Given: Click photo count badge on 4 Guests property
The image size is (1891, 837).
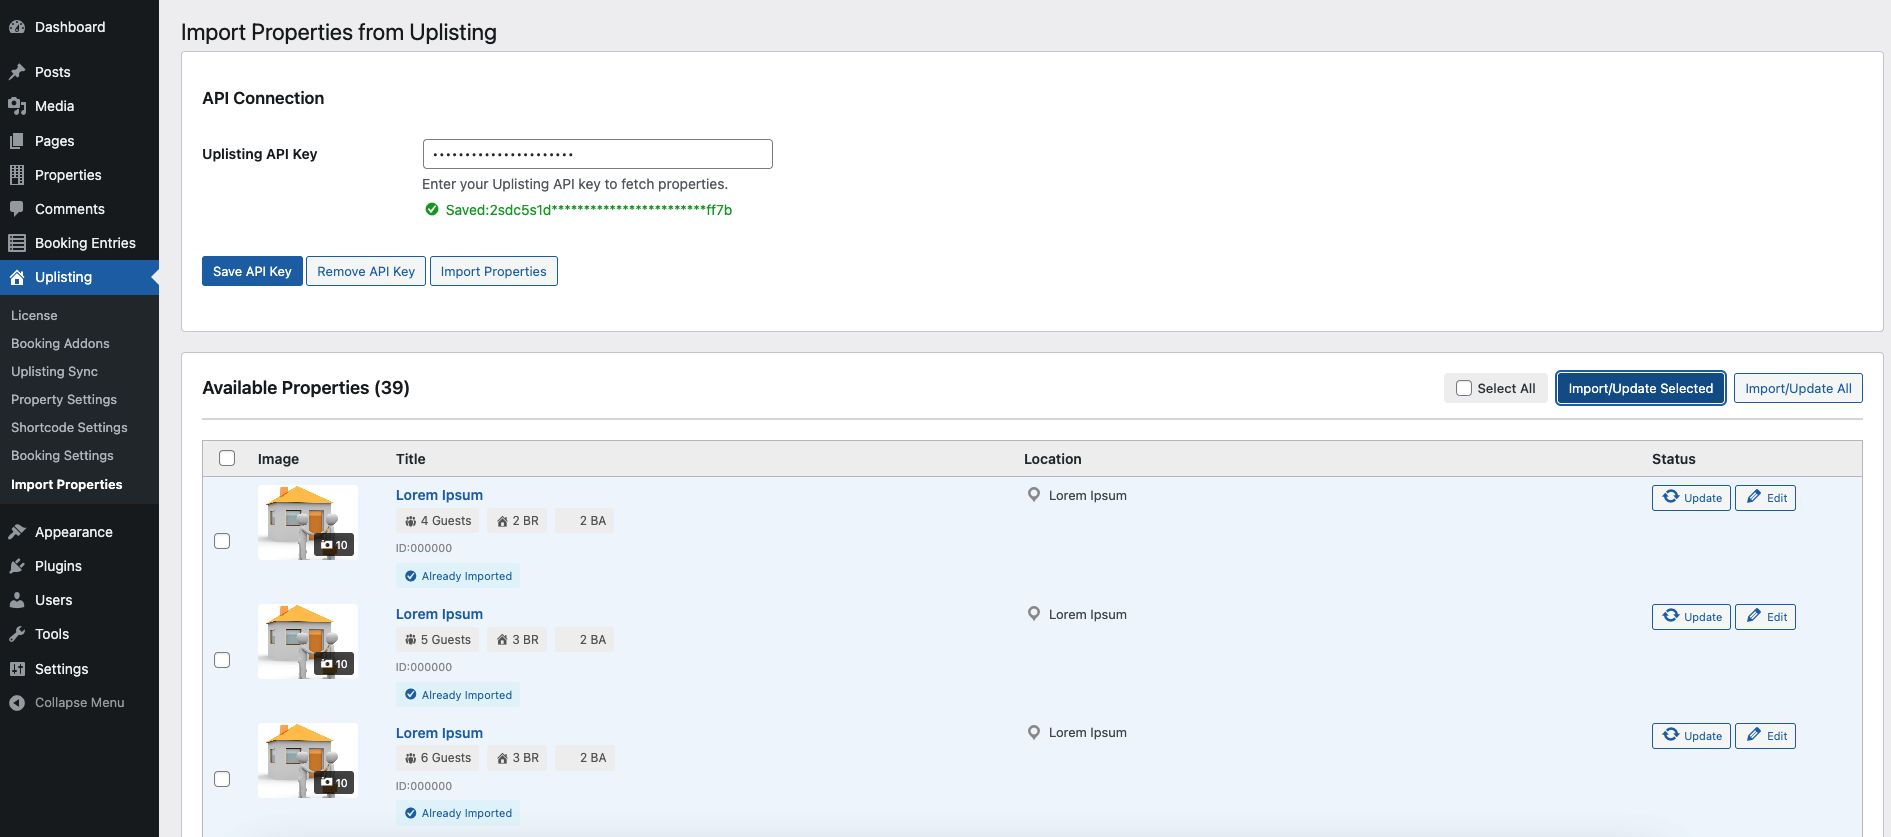Looking at the screenshot, I should click(x=334, y=545).
